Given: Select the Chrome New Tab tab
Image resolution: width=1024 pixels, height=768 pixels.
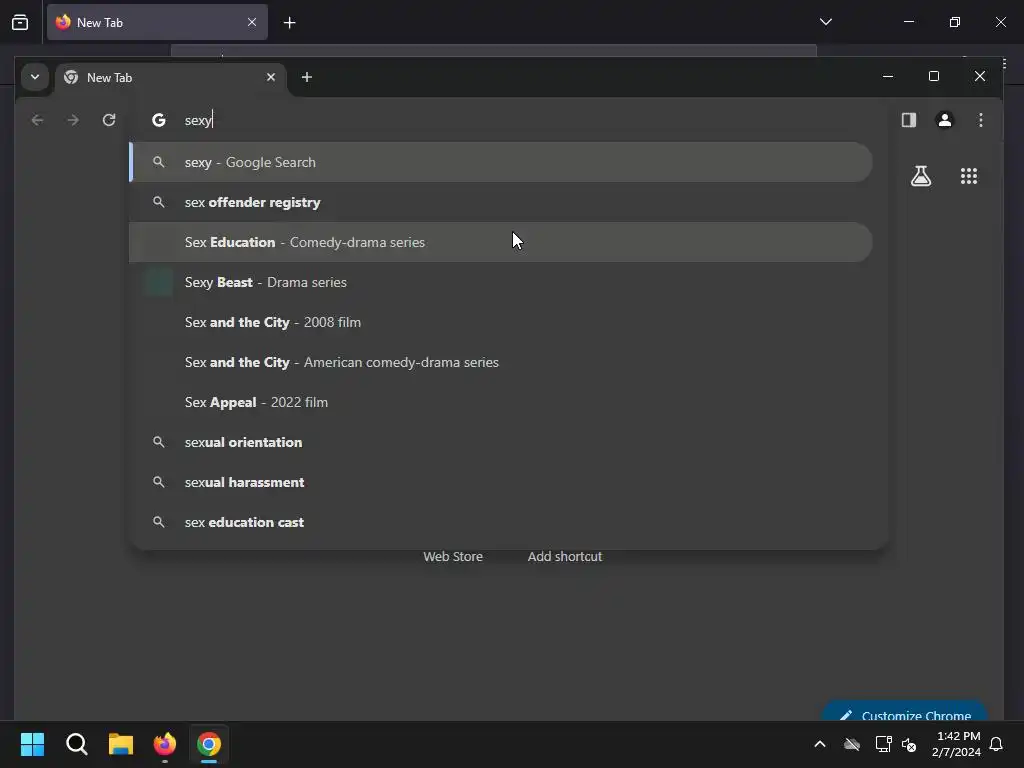Looking at the screenshot, I should coord(172,78).
